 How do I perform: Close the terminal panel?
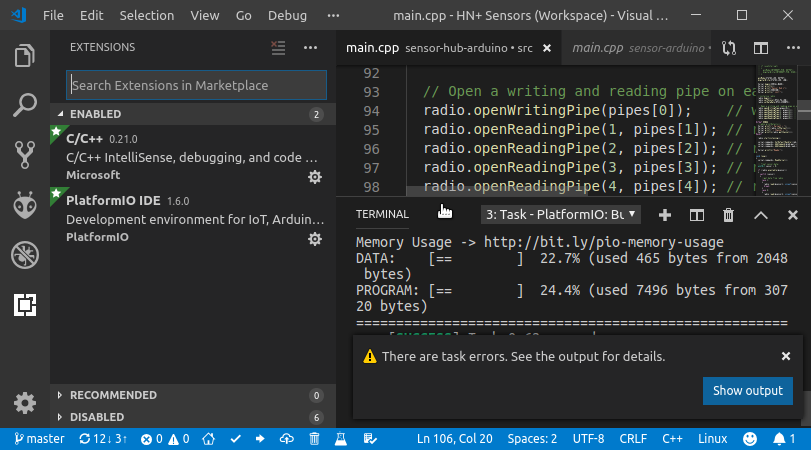pos(792,215)
